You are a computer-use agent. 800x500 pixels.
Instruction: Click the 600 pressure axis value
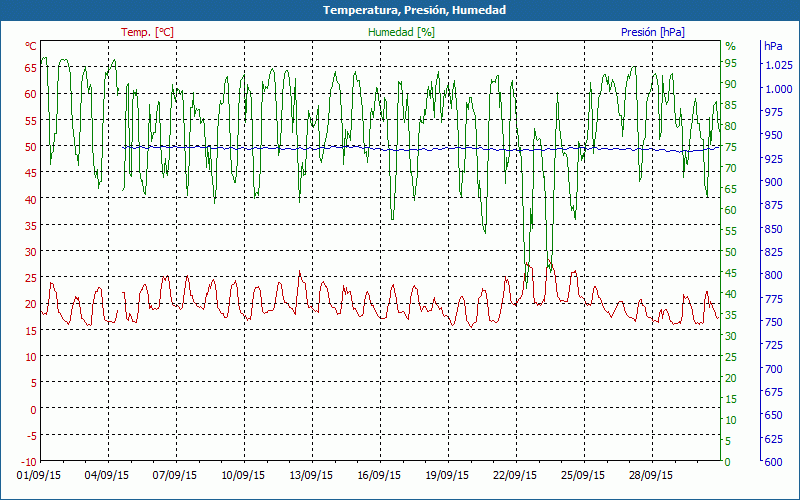coord(773,462)
